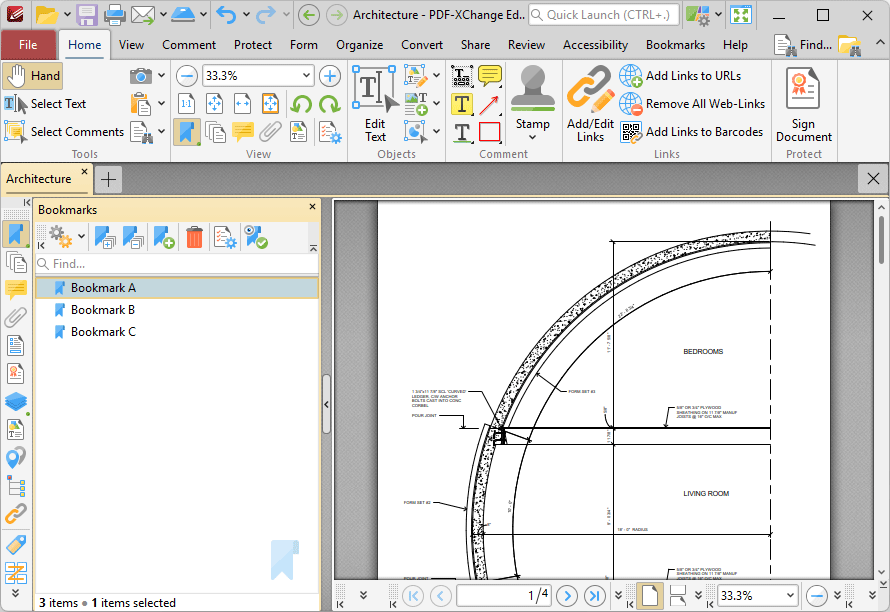This screenshot has height=612, width=890.
Task: Click the add new bookmark icon
Action: tap(164, 237)
